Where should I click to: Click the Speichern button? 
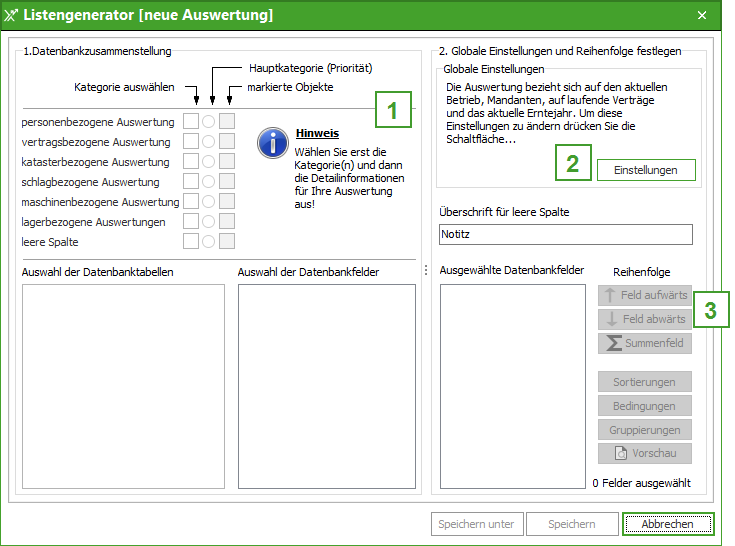(572, 524)
